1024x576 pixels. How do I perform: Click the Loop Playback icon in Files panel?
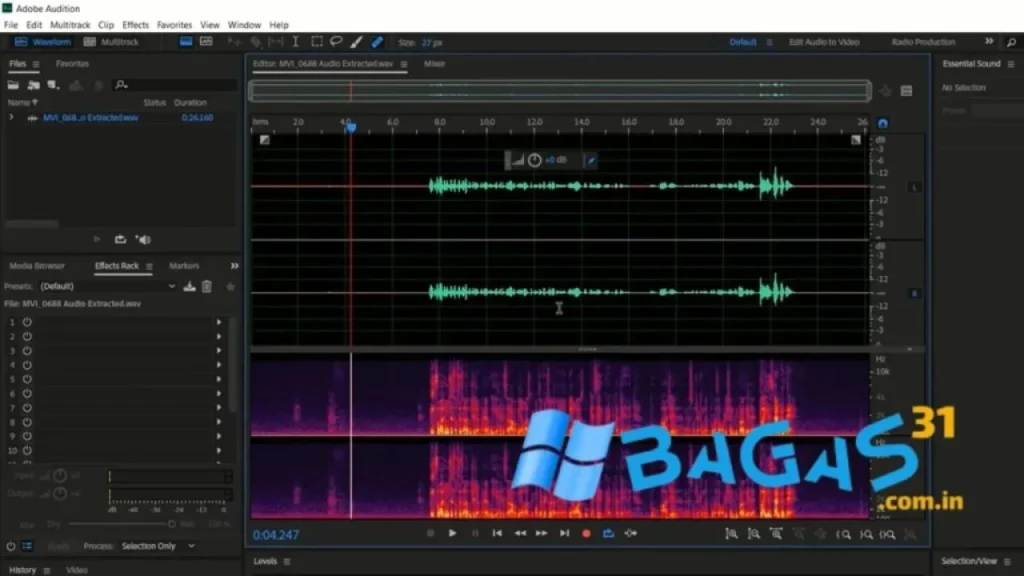tap(120, 240)
